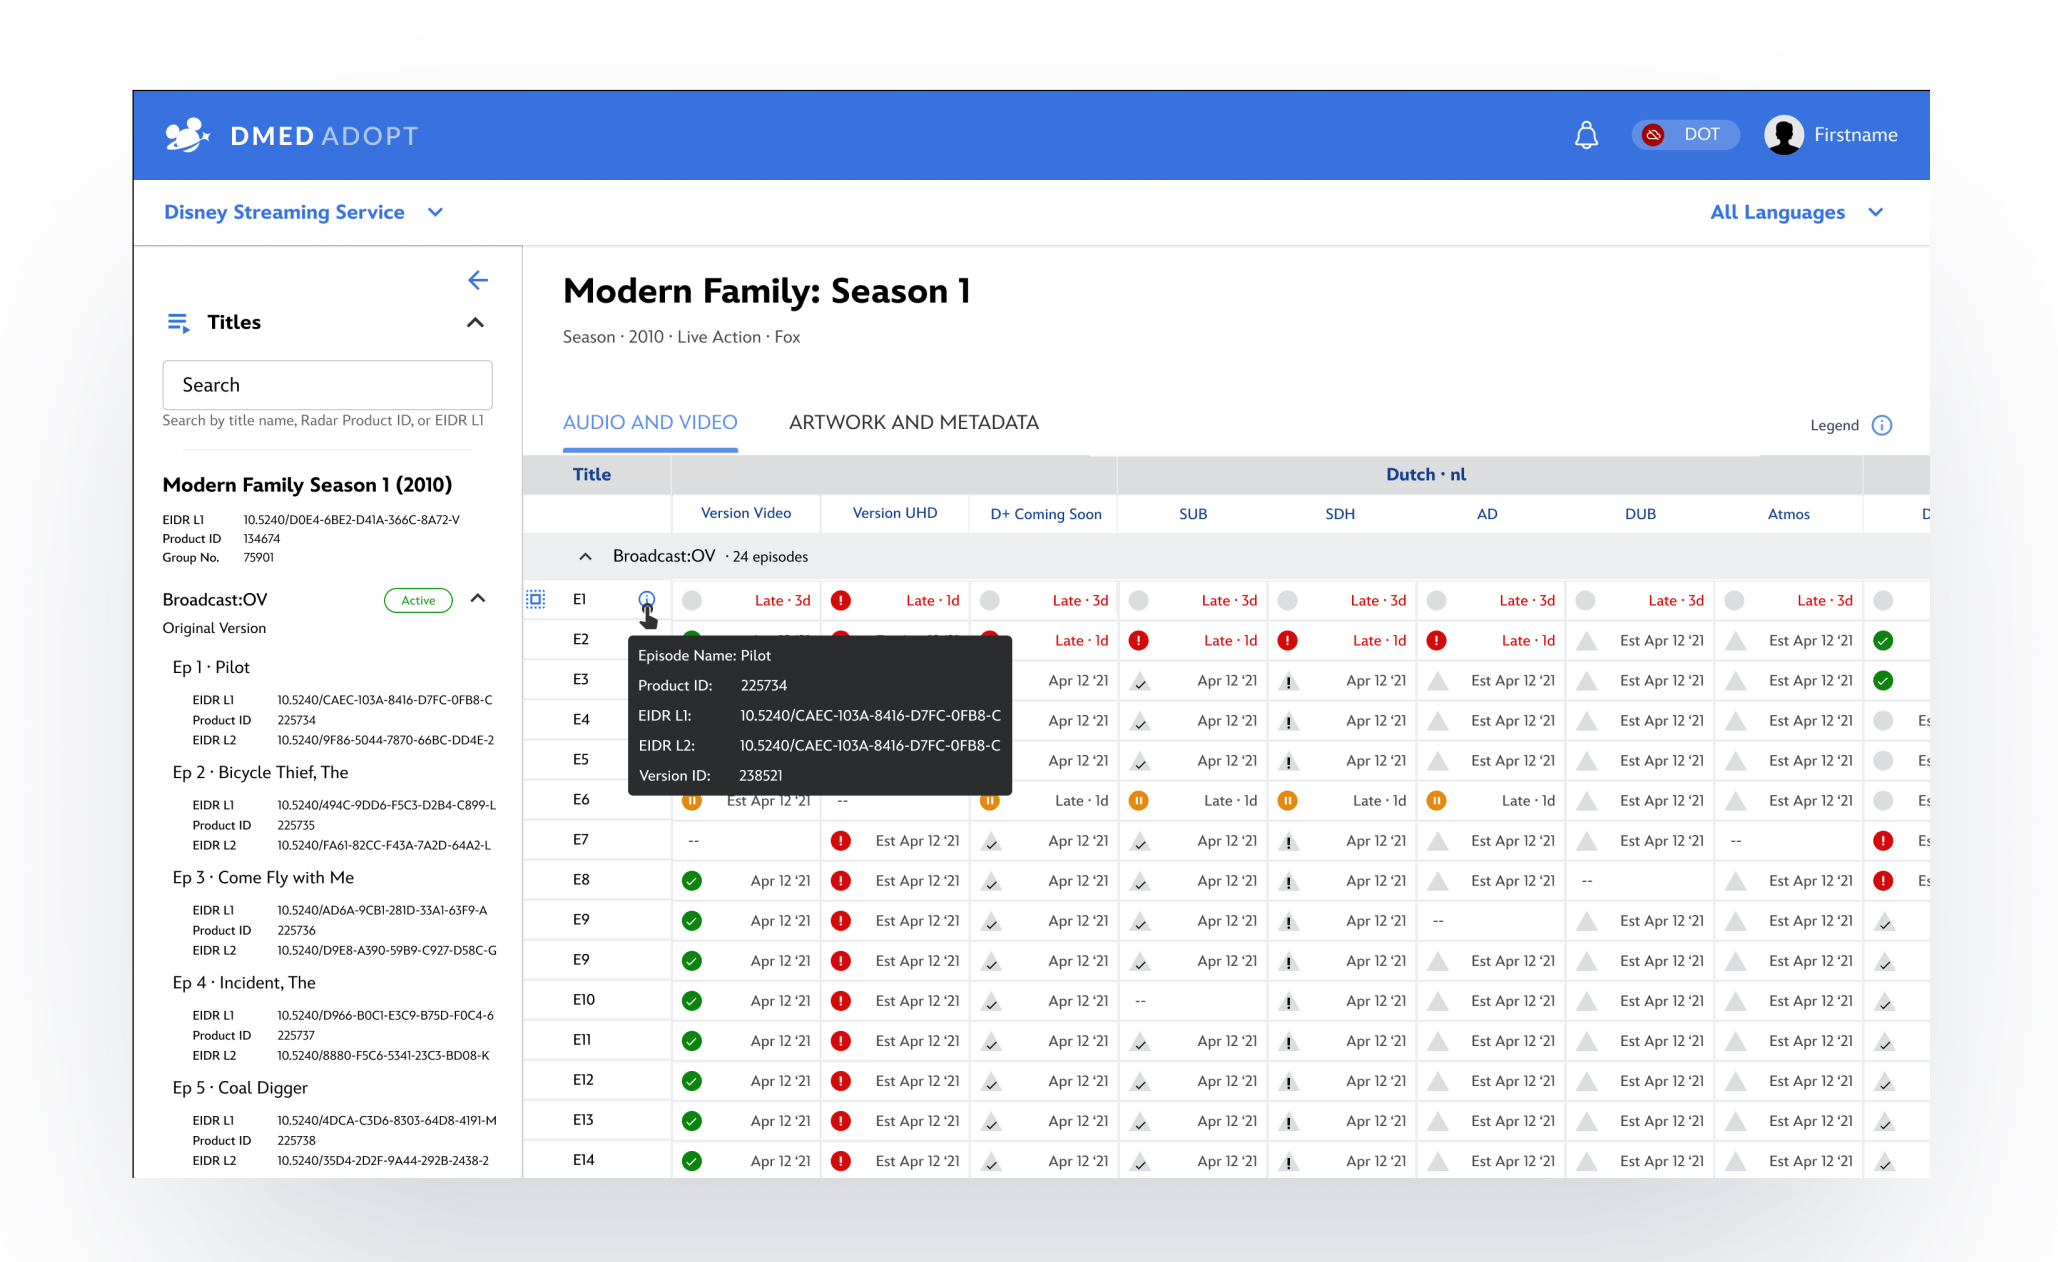Click the DMED Adopt mouse logo

pos(187,135)
